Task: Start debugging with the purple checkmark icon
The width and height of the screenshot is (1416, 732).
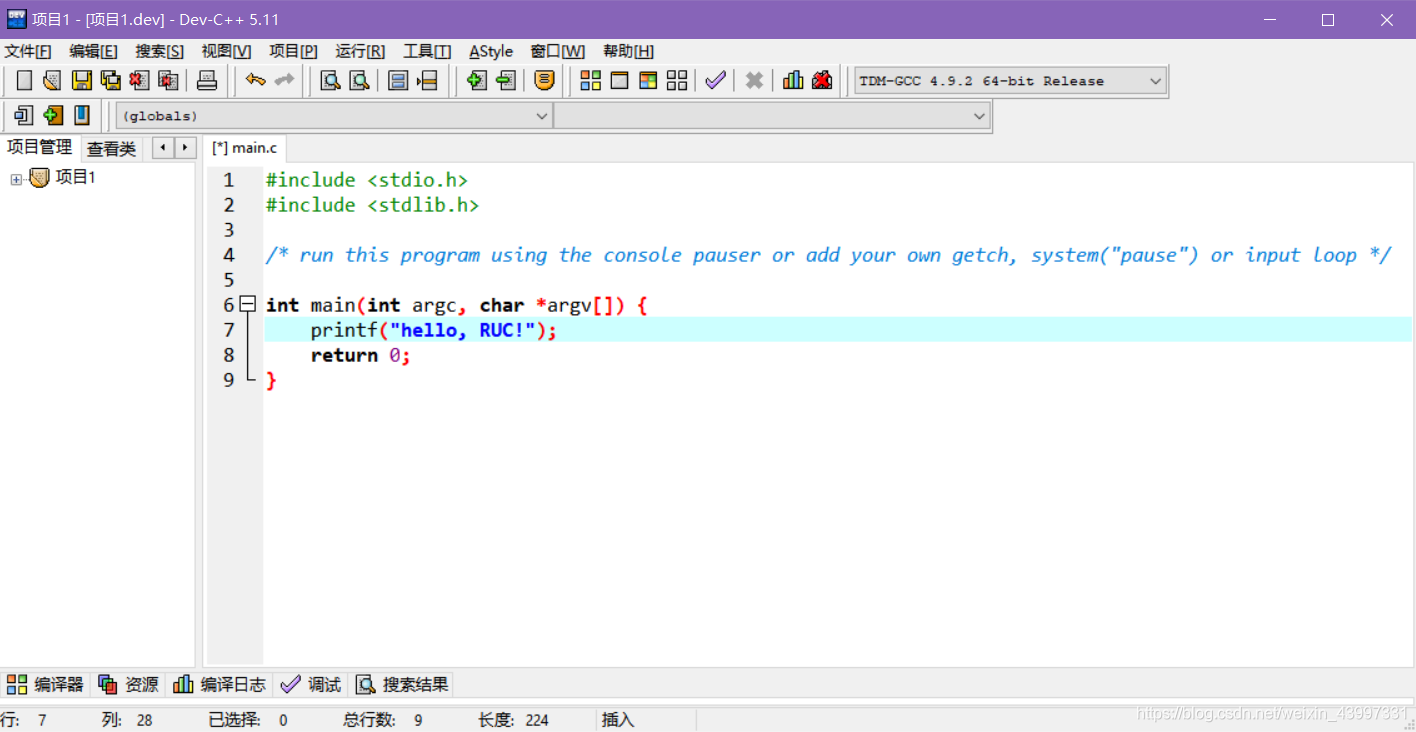Action: pyautogui.click(x=715, y=81)
